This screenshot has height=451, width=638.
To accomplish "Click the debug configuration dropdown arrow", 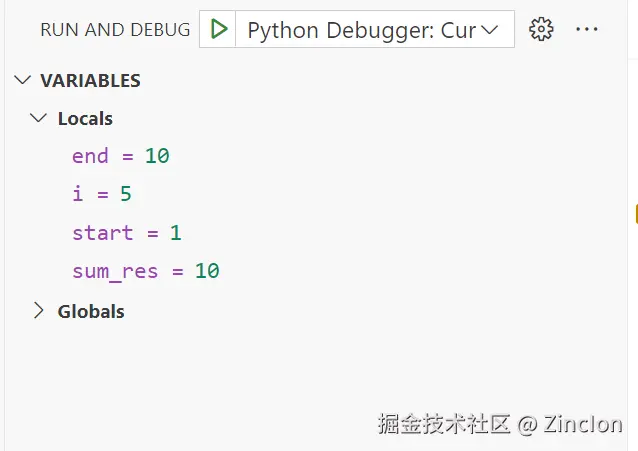I will [490, 30].
